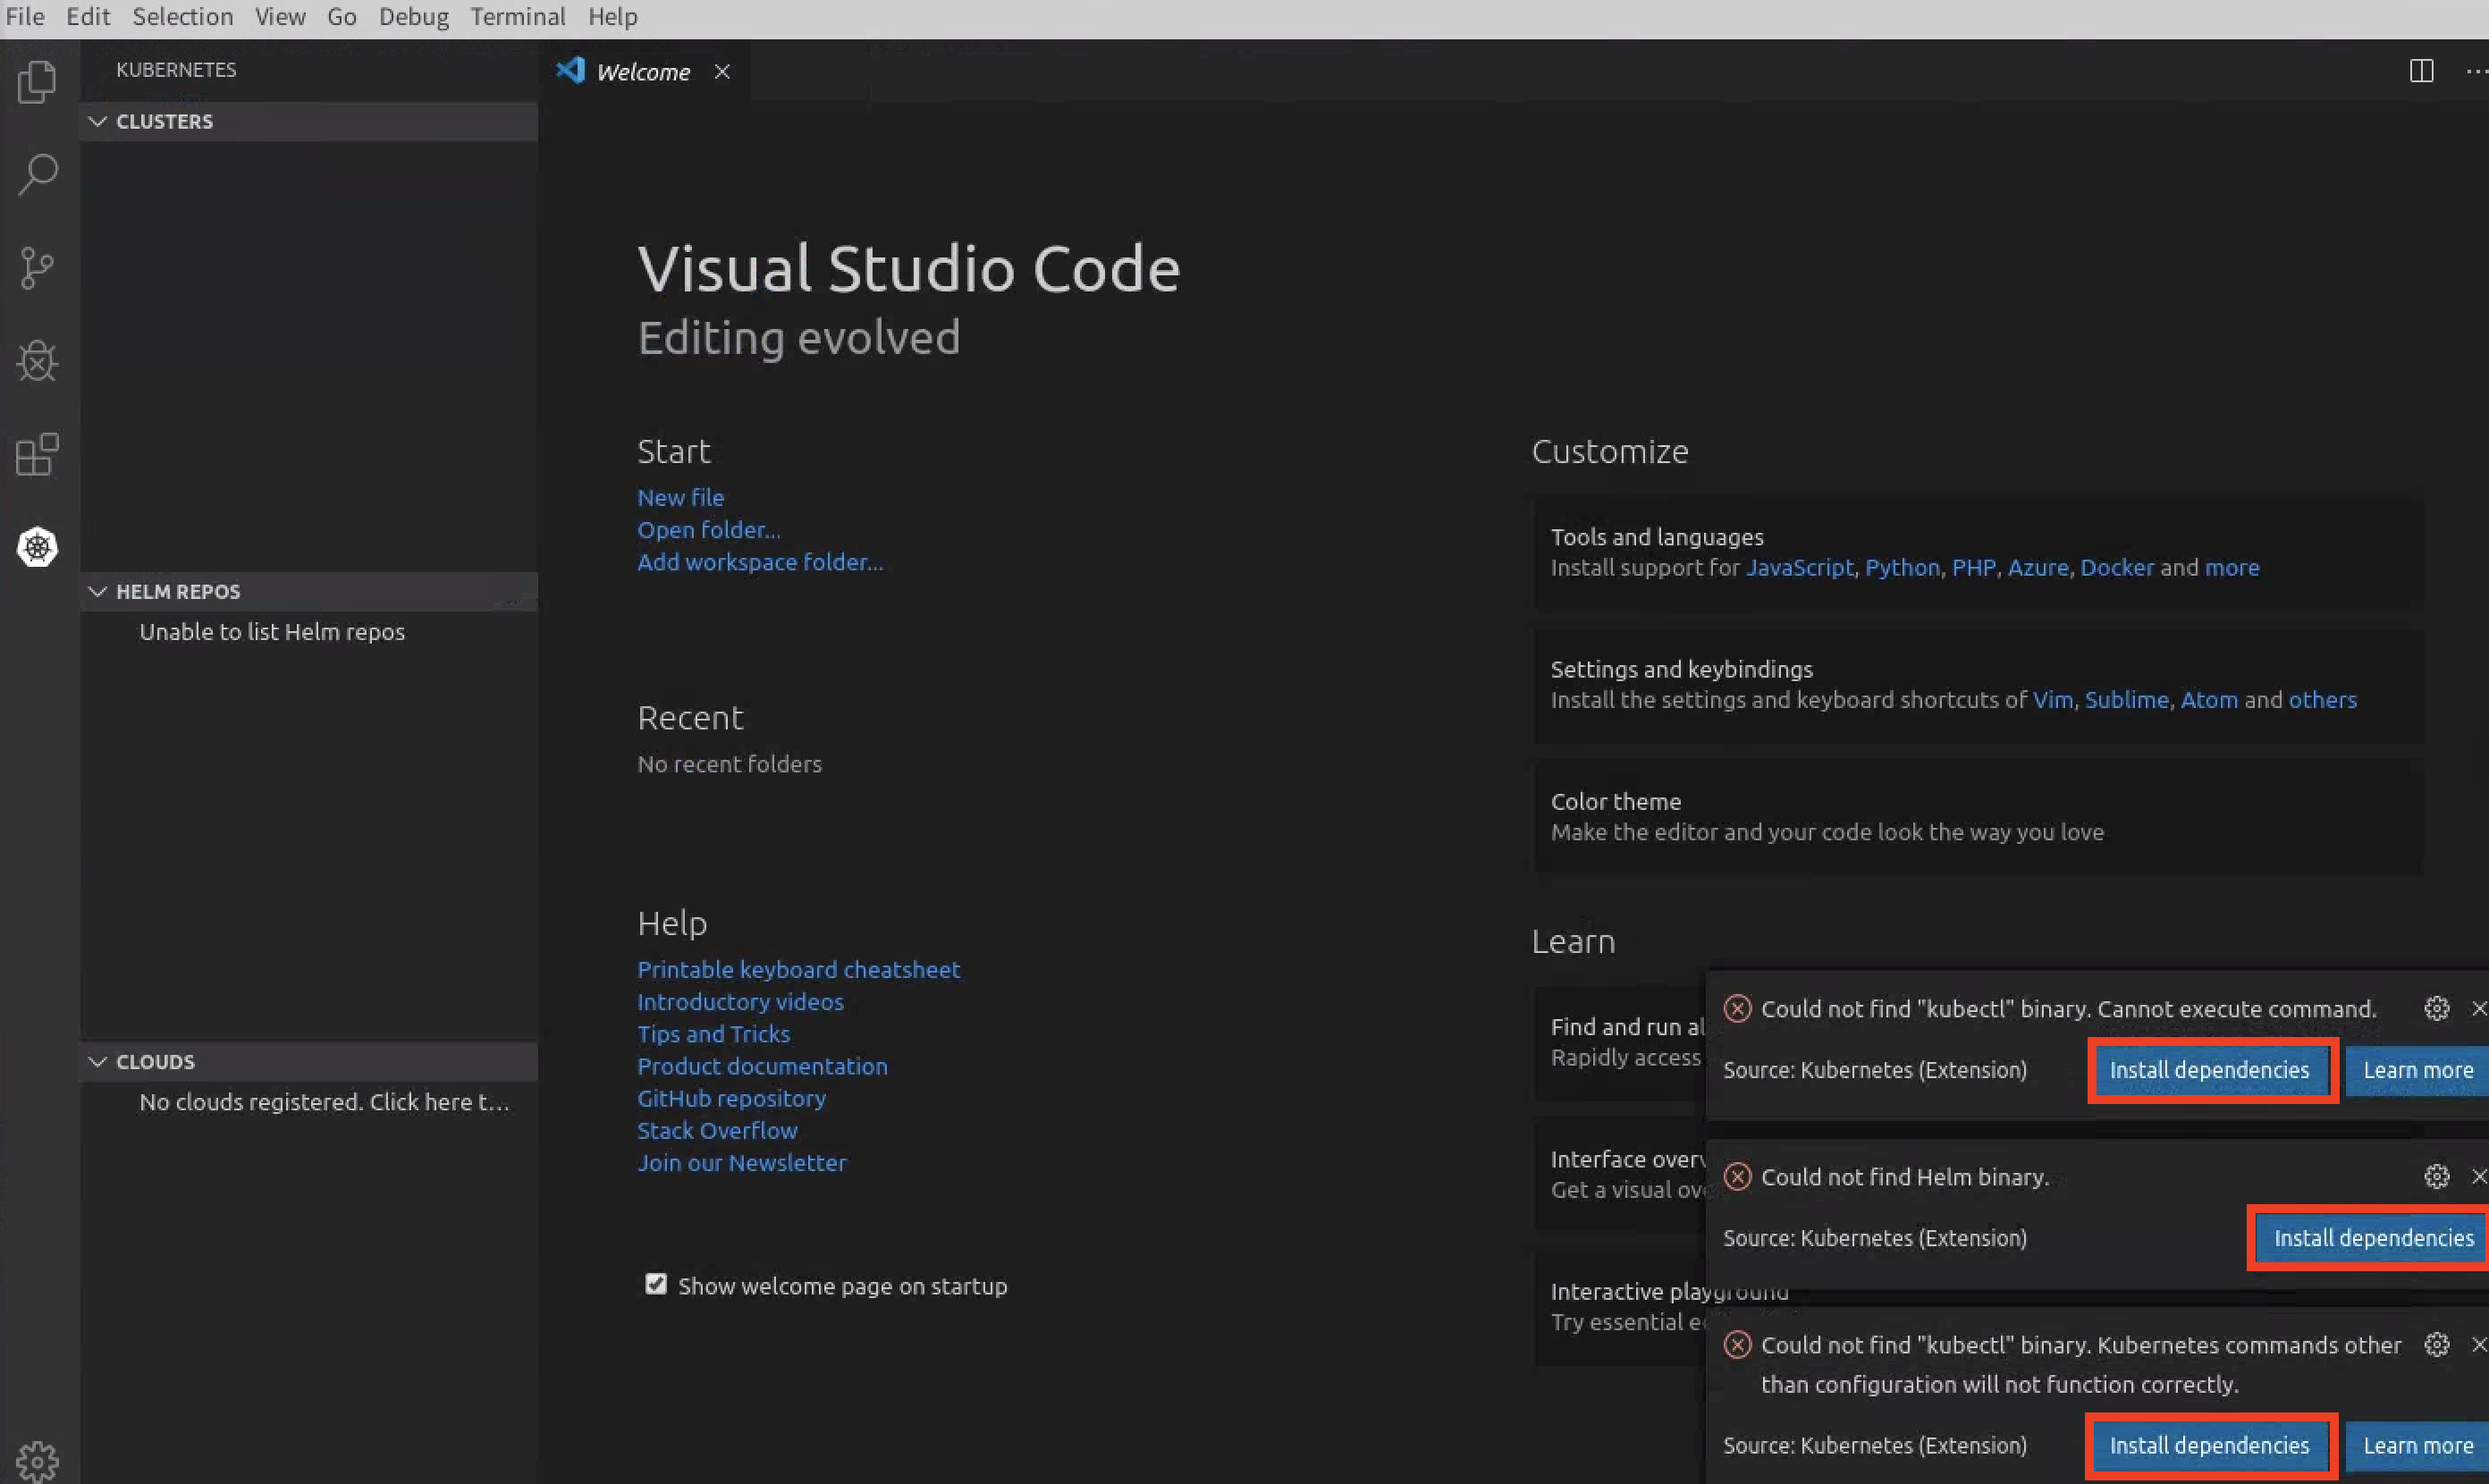Viewport: 2489px width, 1484px height.
Task: Open the Extensions view
Action: coord(37,455)
